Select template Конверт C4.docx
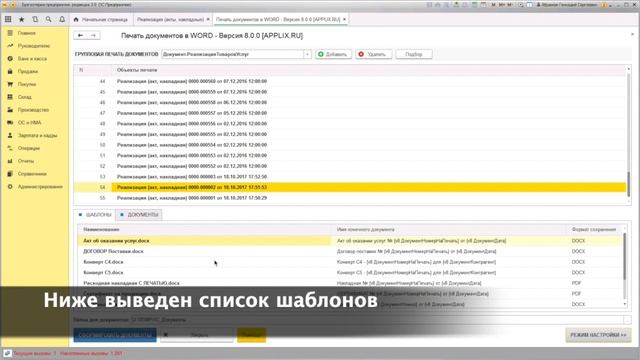Screen dimensions: 640x360 (x=103, y=262)
